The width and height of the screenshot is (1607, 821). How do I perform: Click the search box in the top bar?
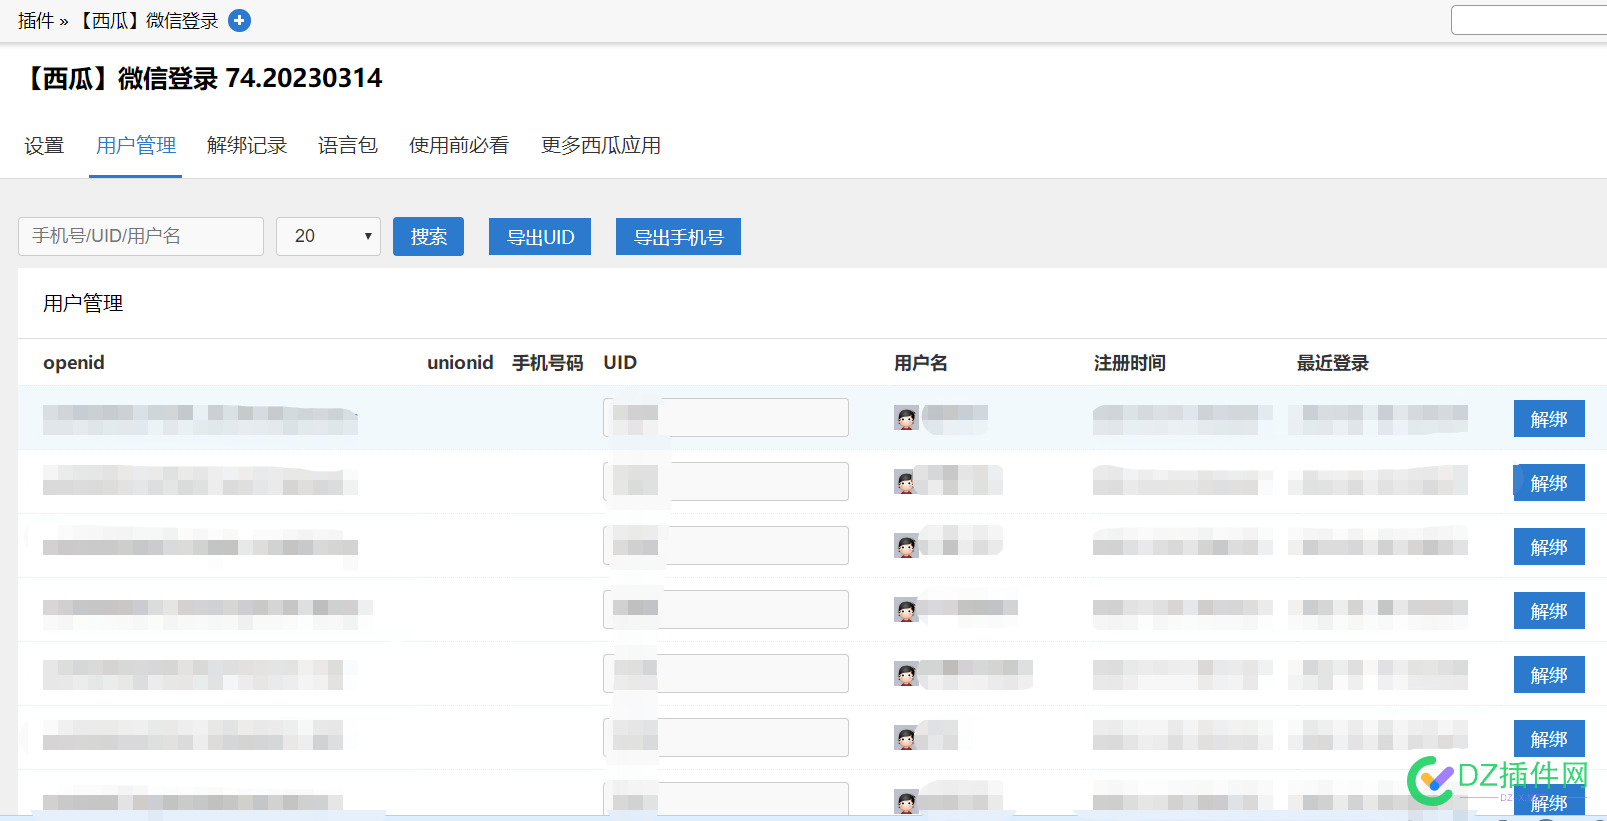coord(1529,20)
